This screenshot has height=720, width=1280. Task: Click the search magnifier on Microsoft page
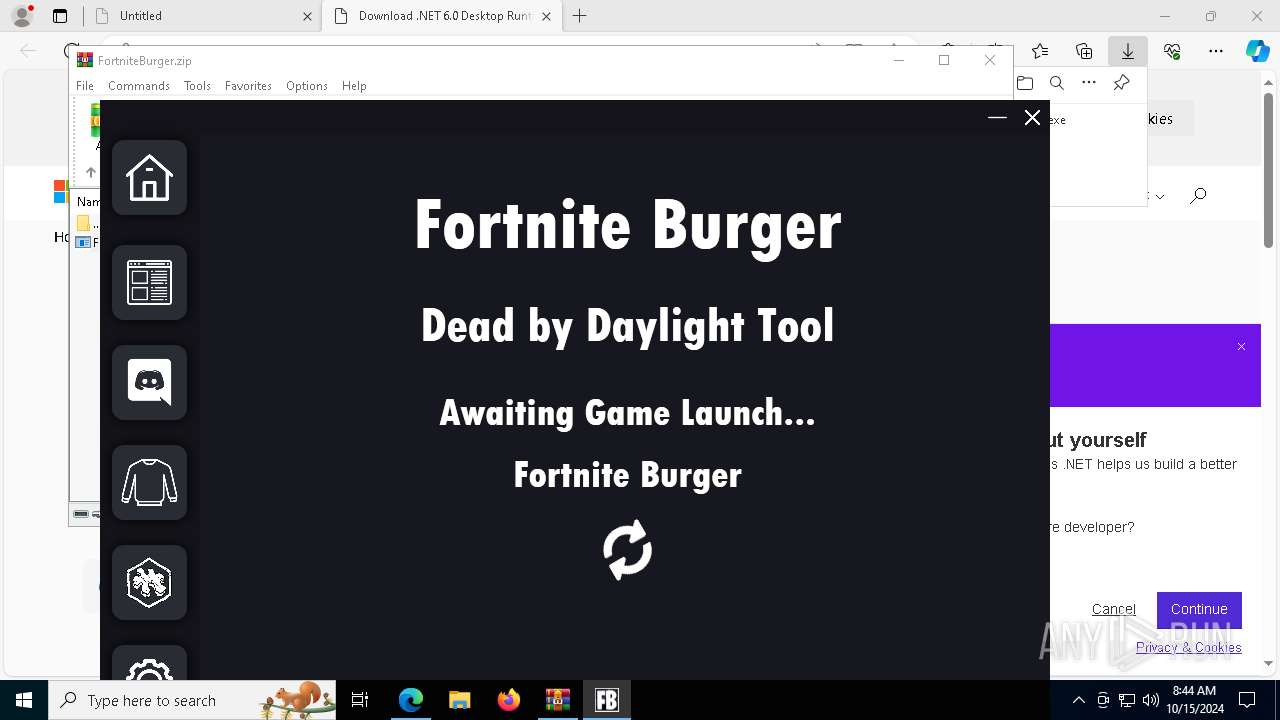[x=1198, y=196]
